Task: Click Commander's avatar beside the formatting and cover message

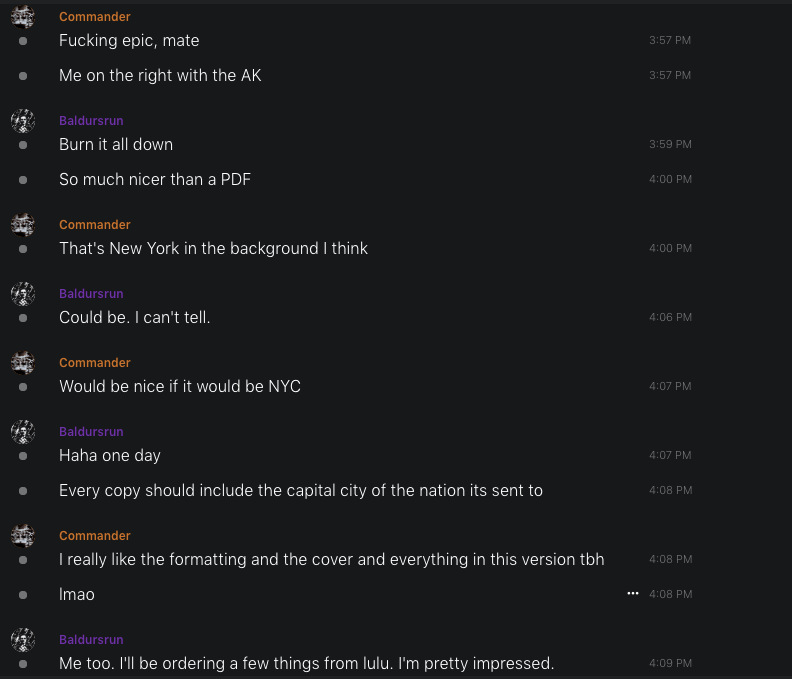Action: click(23, 536)
